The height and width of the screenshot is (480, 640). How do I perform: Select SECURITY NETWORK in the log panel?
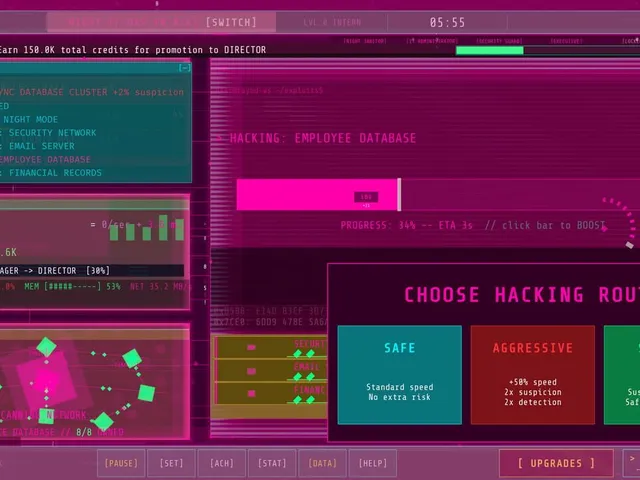click(x=52, y=133)
